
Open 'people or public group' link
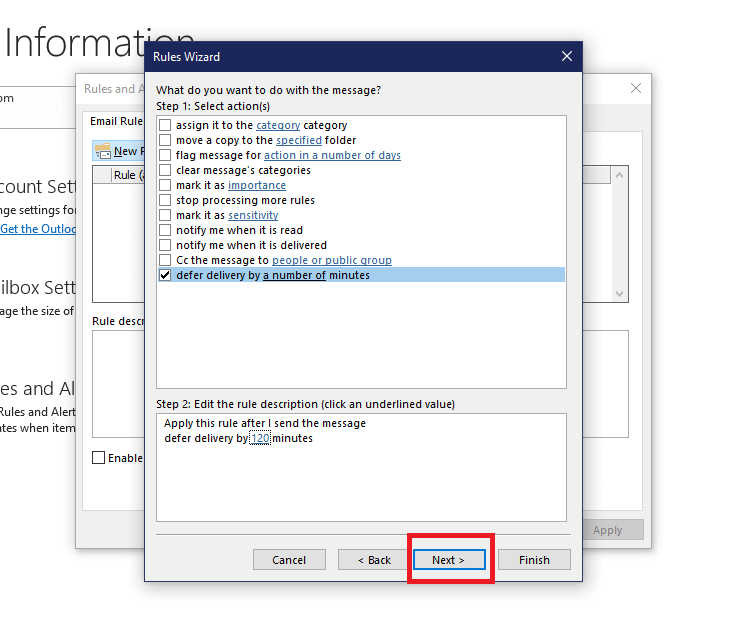(331, 260)
